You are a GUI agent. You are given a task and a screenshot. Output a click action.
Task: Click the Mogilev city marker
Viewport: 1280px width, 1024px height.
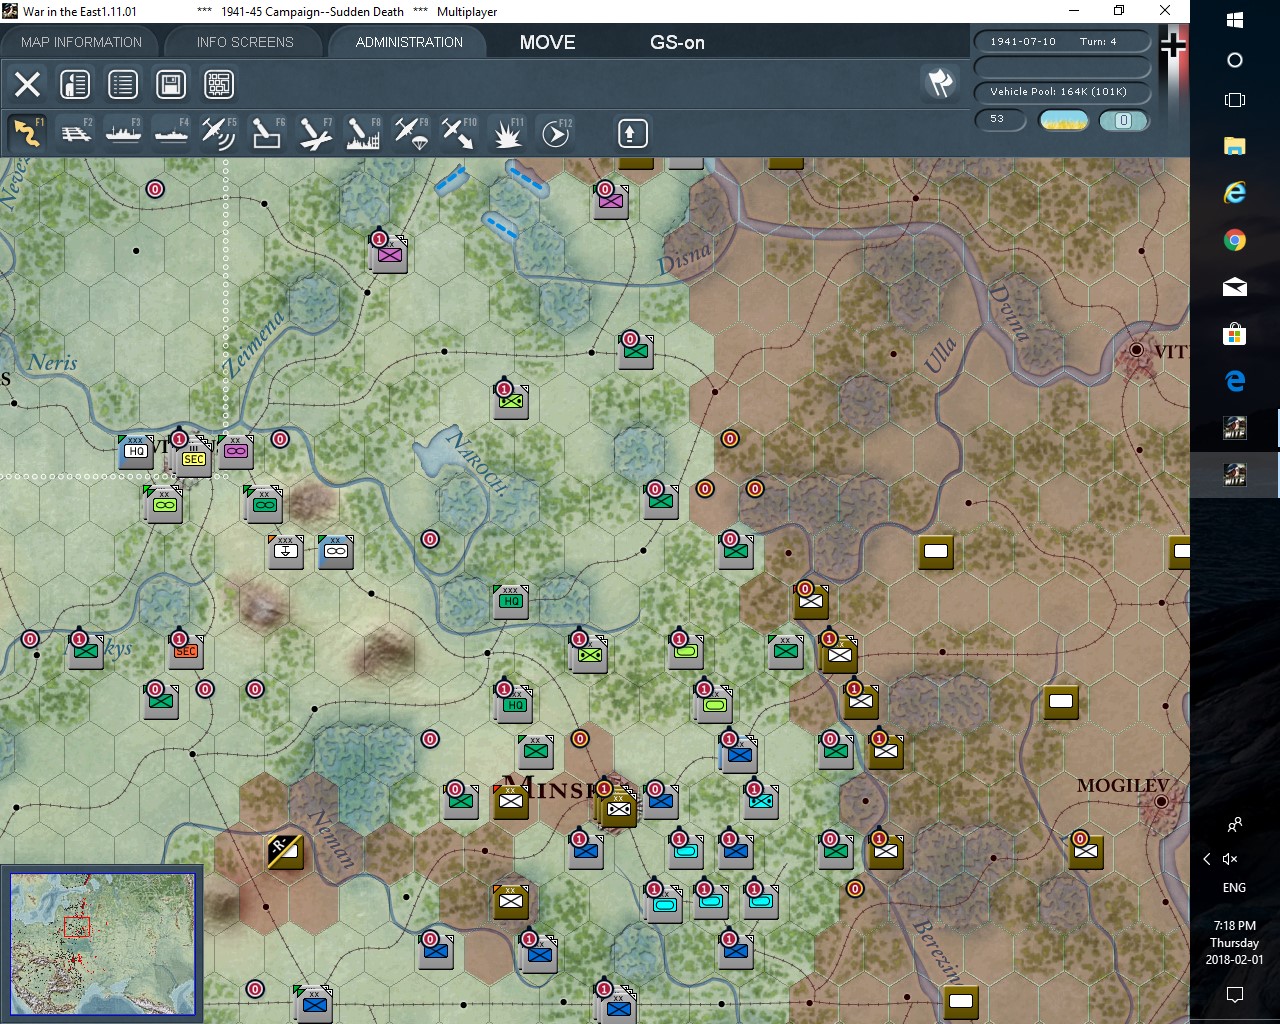tap(1161, 801)
